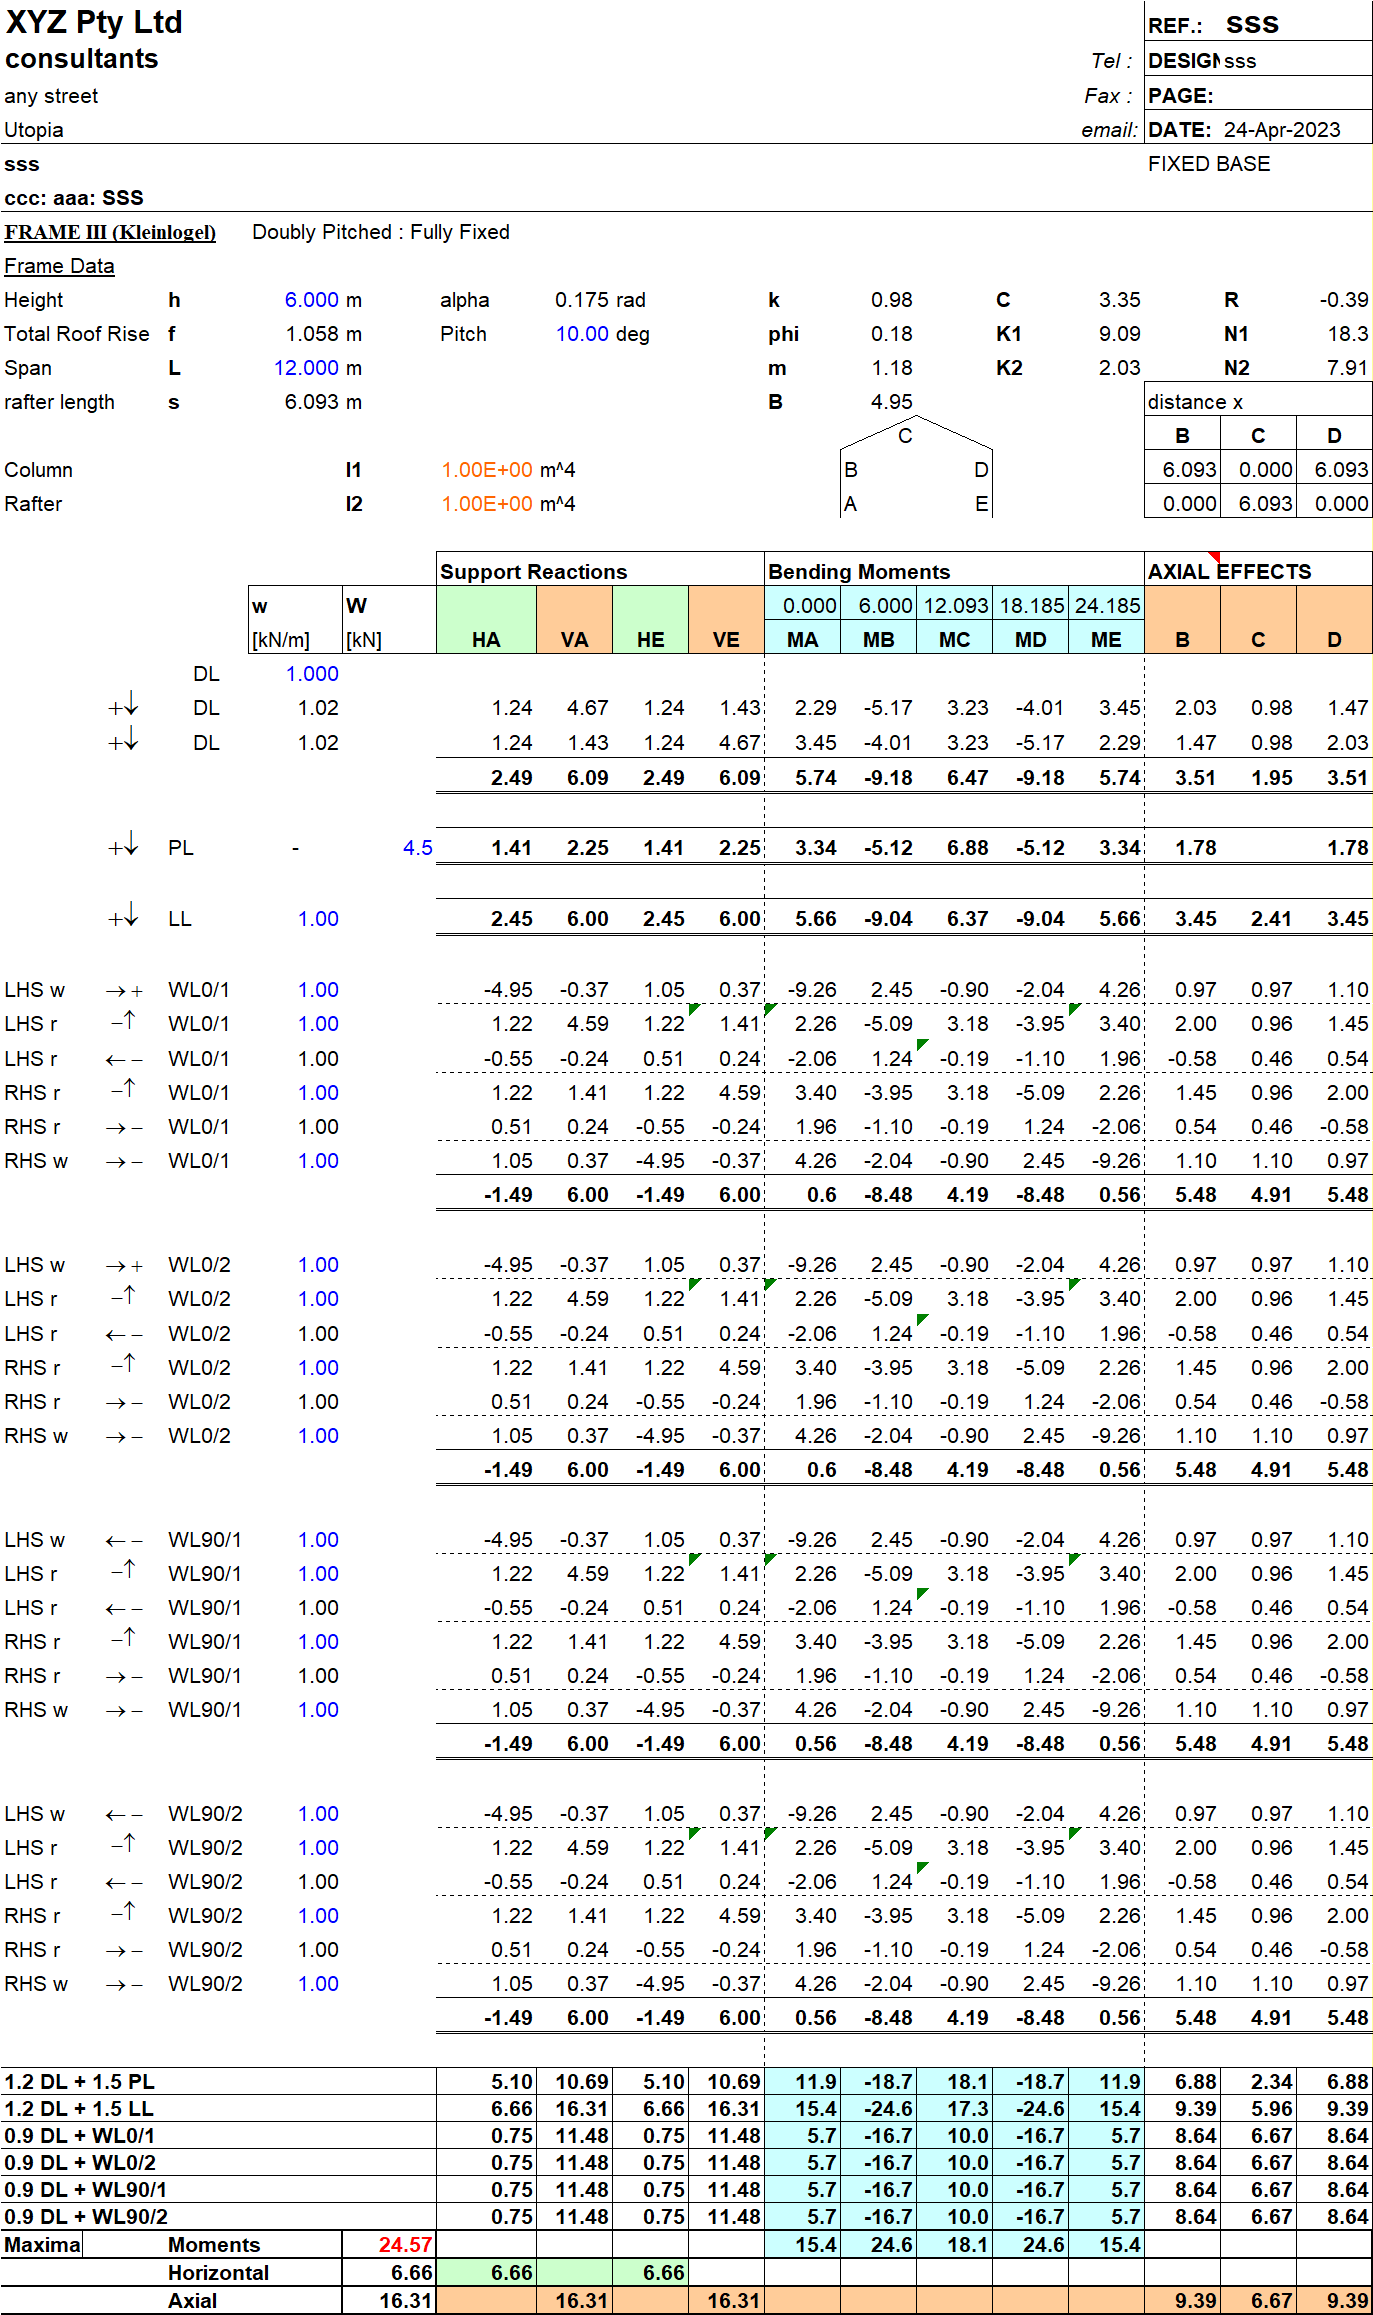Click the 'FRAME III (Kleinlogel)' heading
This screenshot has width=1373, height=2315.
pos(110,232)
